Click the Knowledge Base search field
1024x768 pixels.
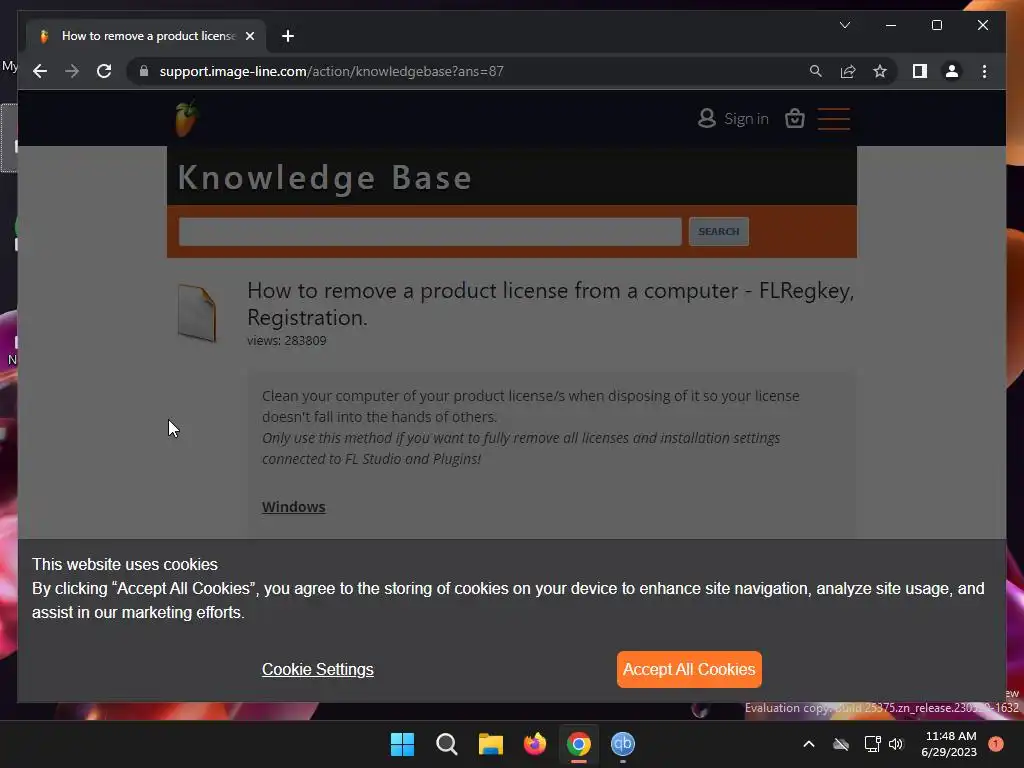click(x=430, y=232)
